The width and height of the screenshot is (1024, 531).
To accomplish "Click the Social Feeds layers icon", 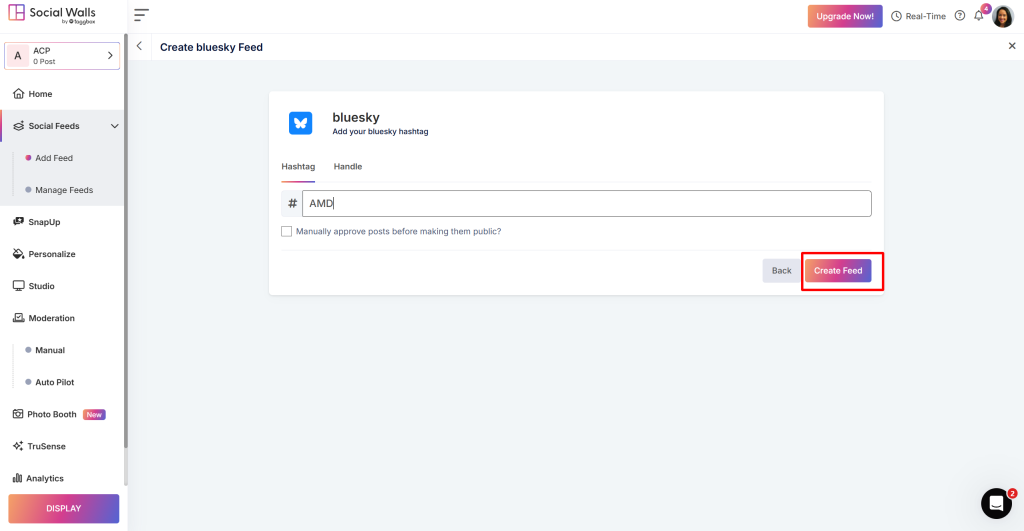I will (18, 125).
